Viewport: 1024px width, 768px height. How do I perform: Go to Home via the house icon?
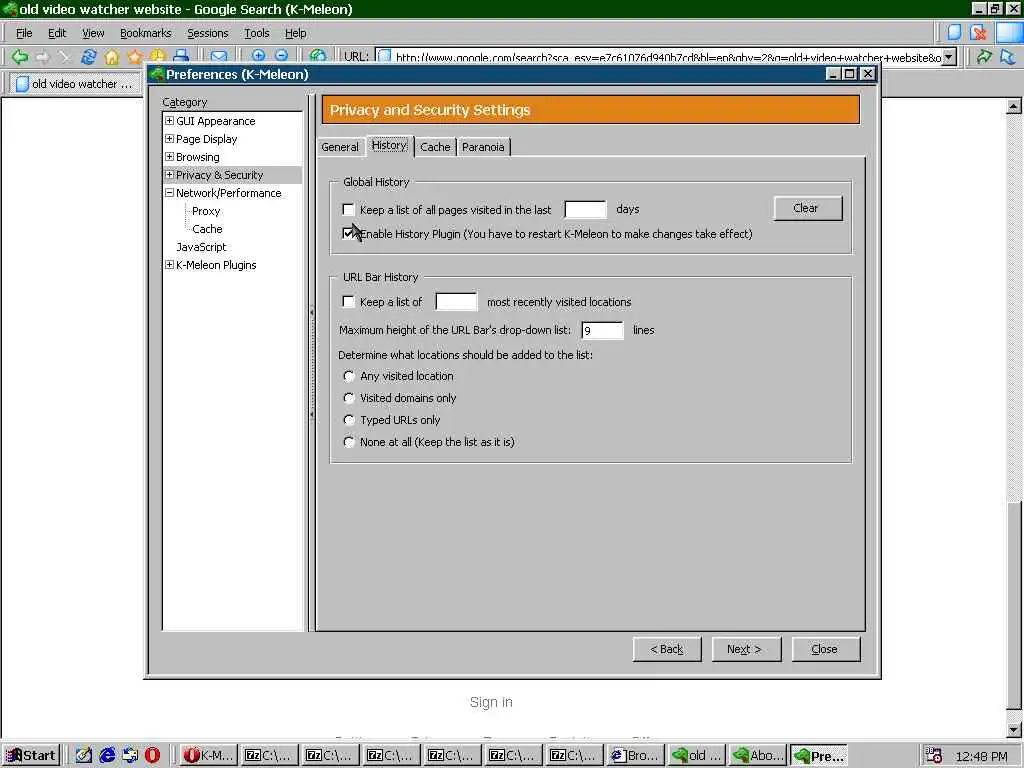(x=112, y=57)
